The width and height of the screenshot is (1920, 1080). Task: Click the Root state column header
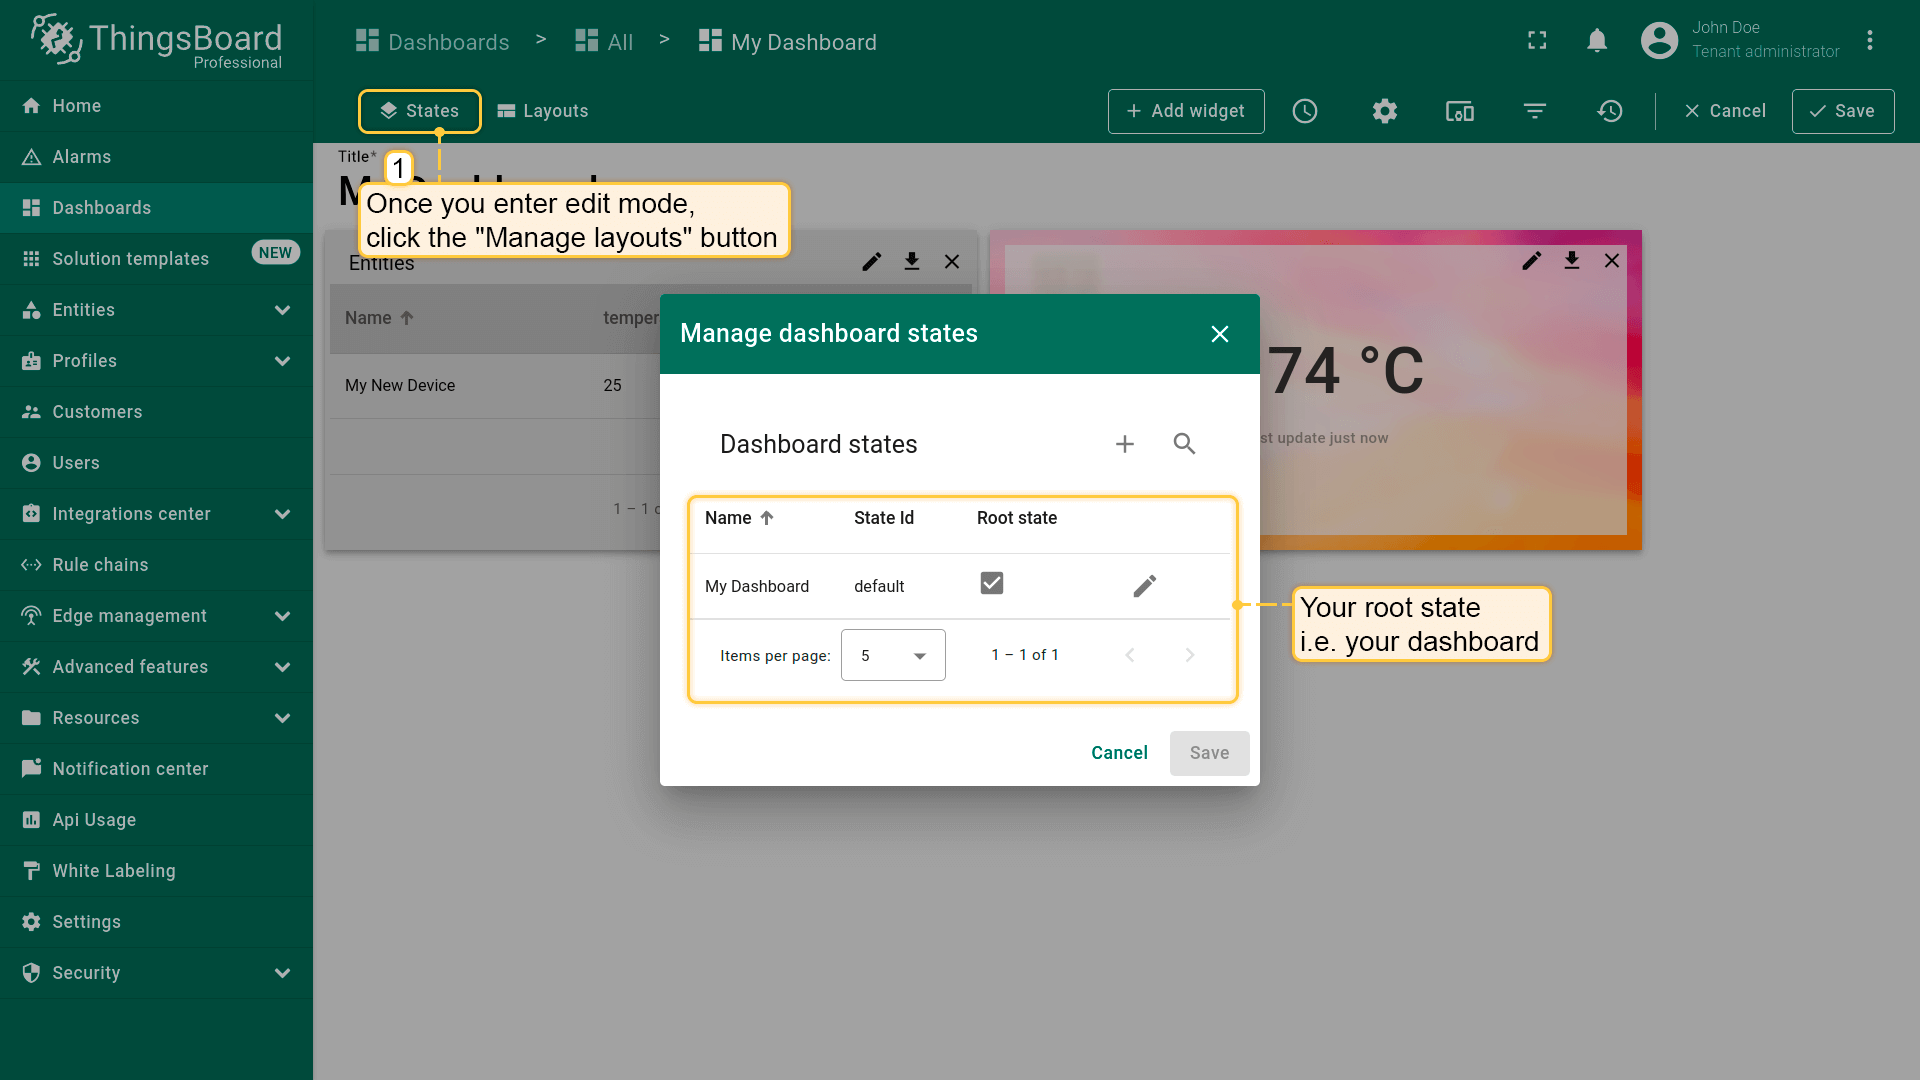click(x=1017, y=518)
